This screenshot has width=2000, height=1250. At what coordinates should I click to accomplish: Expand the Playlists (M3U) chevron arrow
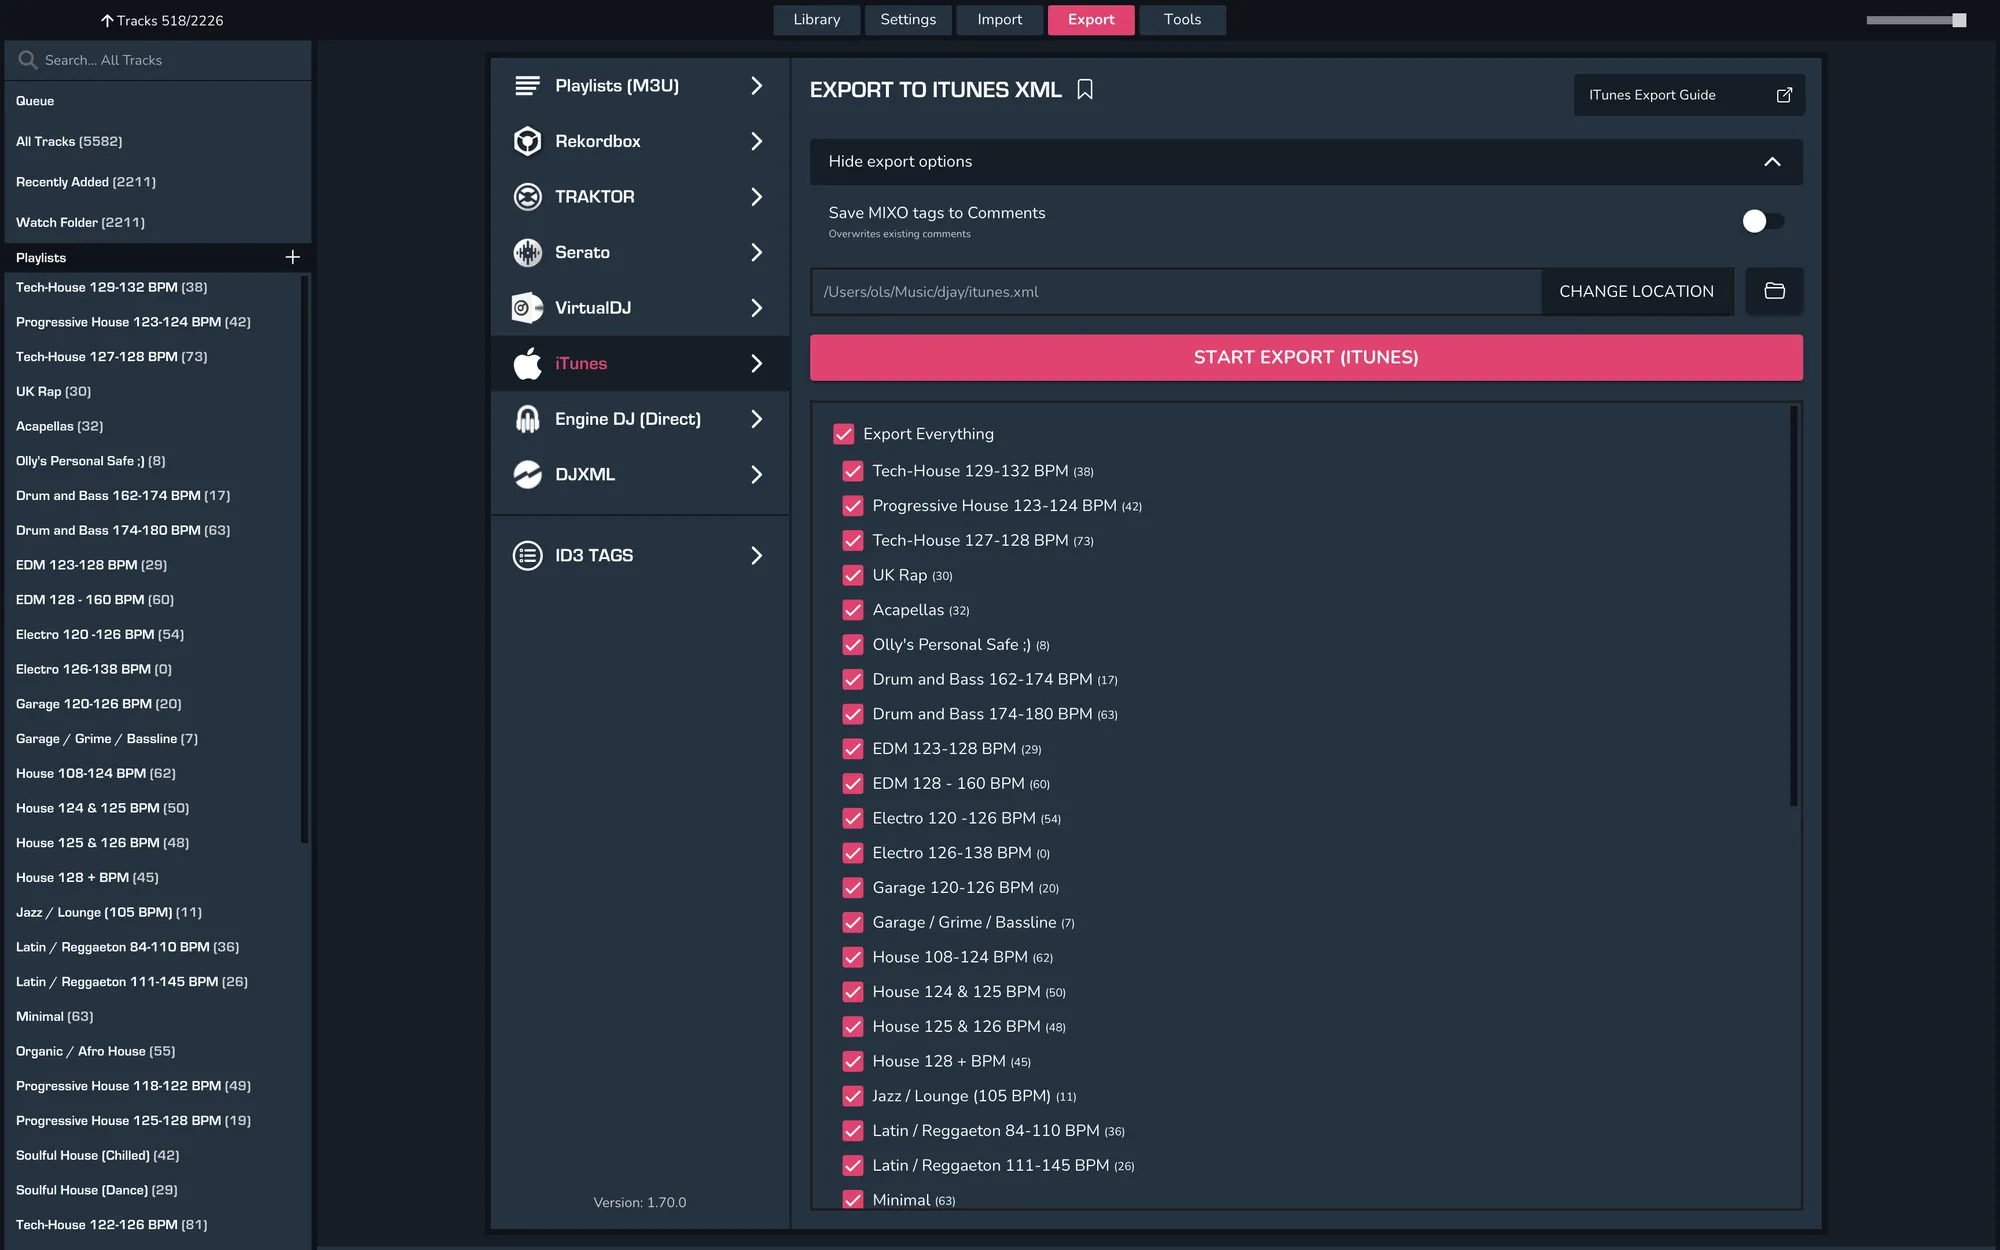click(x=756, y=86)
